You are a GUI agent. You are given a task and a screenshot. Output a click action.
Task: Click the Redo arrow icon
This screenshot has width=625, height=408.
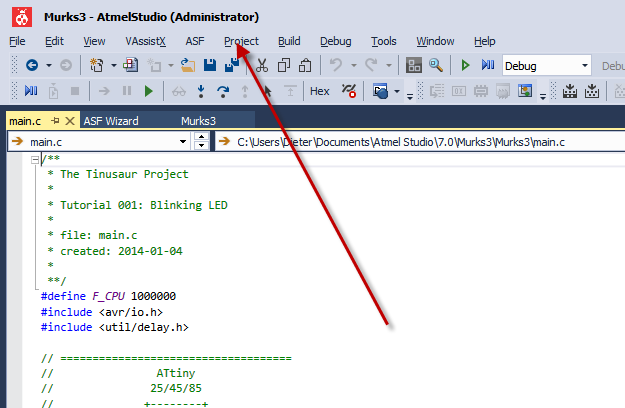click(371, 65)
